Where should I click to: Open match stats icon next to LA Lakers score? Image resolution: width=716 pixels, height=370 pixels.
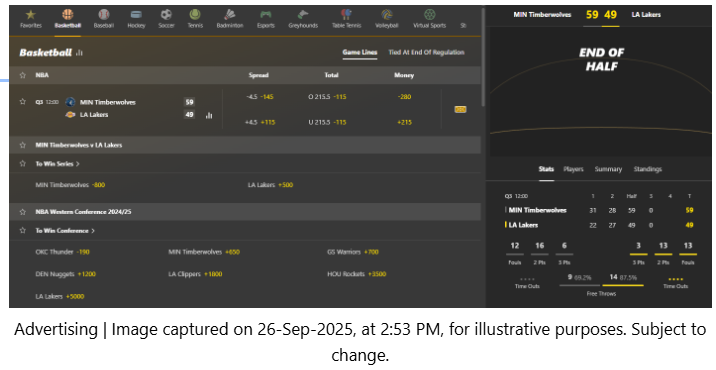209,115
